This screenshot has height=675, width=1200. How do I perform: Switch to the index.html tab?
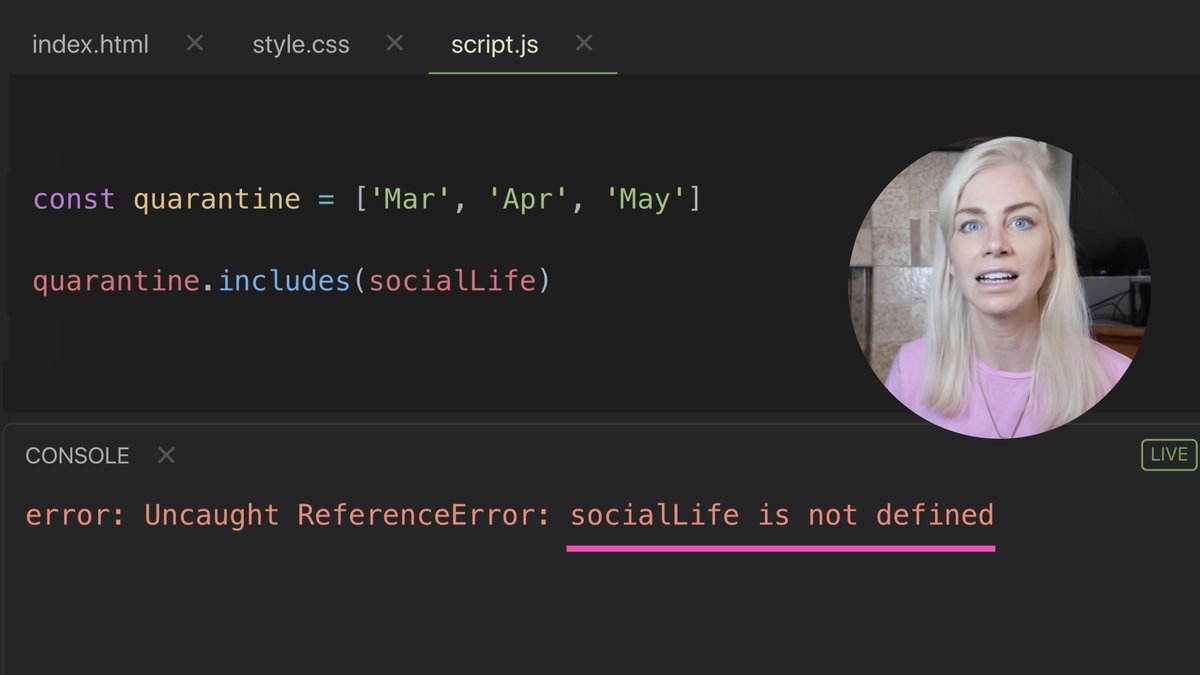[x=91, y=43]
